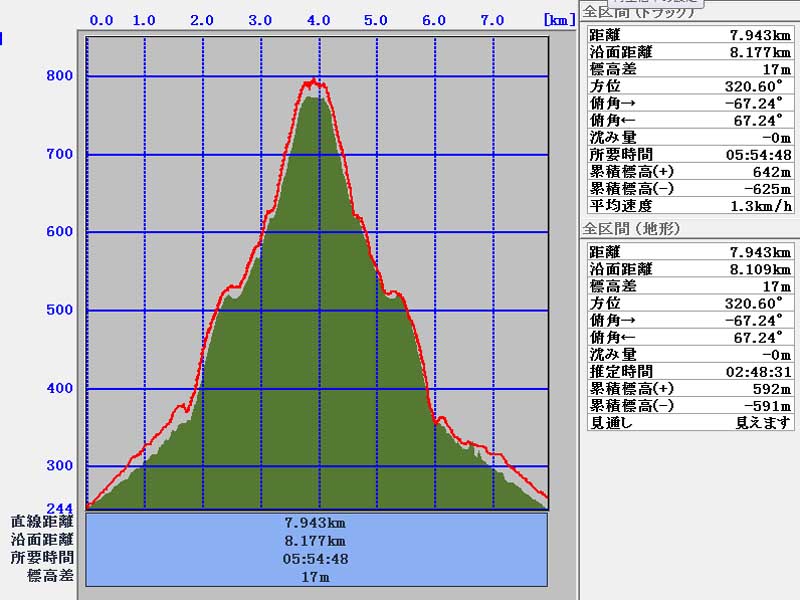Click the 所要時間 value 05:54:48 in track table
This screenshot has height=600, width=800.
[x=758, y=154]
